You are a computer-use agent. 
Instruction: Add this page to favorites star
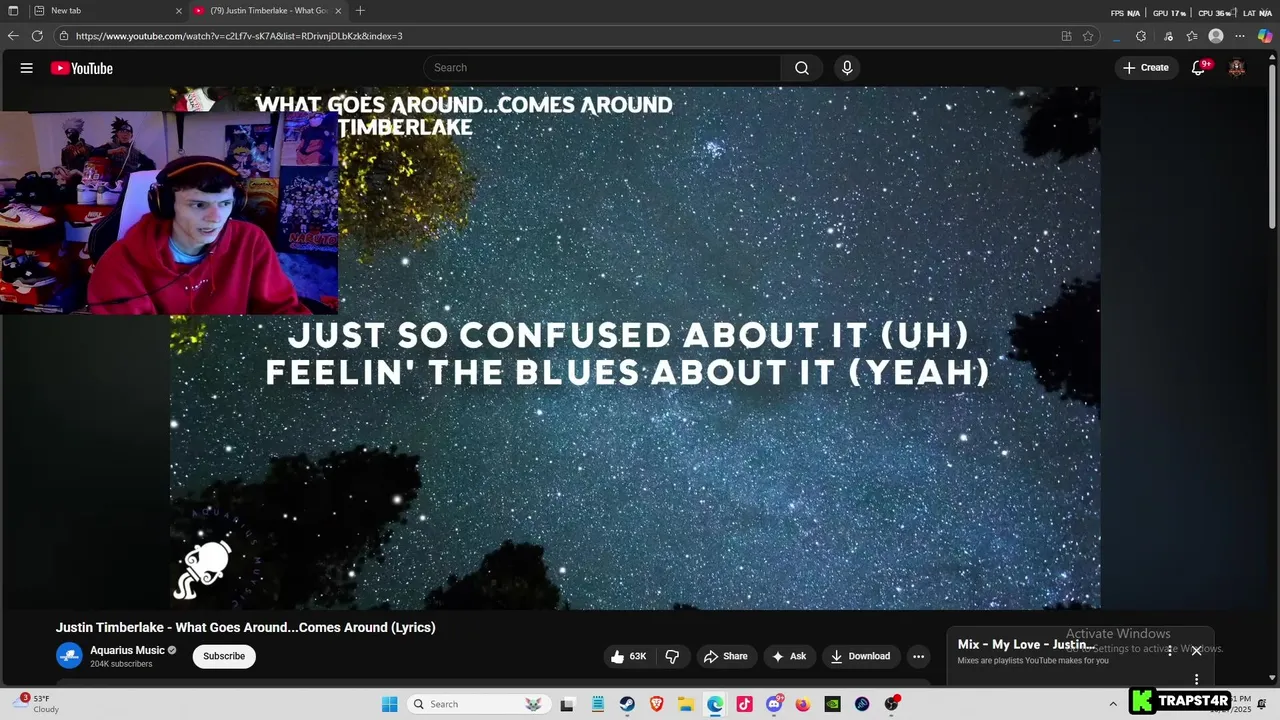[x=1088, y=36]
